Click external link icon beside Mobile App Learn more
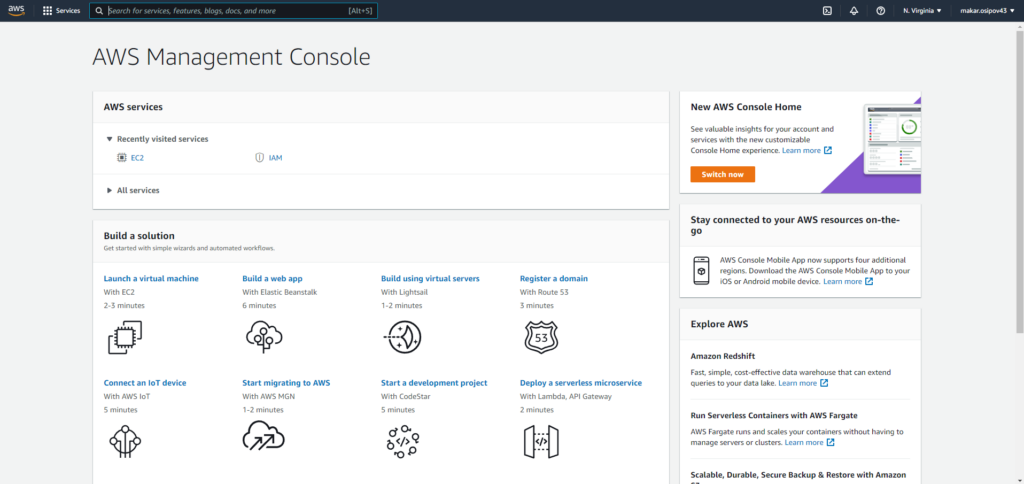This screenshot has height=484, width=1024. point(869,282)
